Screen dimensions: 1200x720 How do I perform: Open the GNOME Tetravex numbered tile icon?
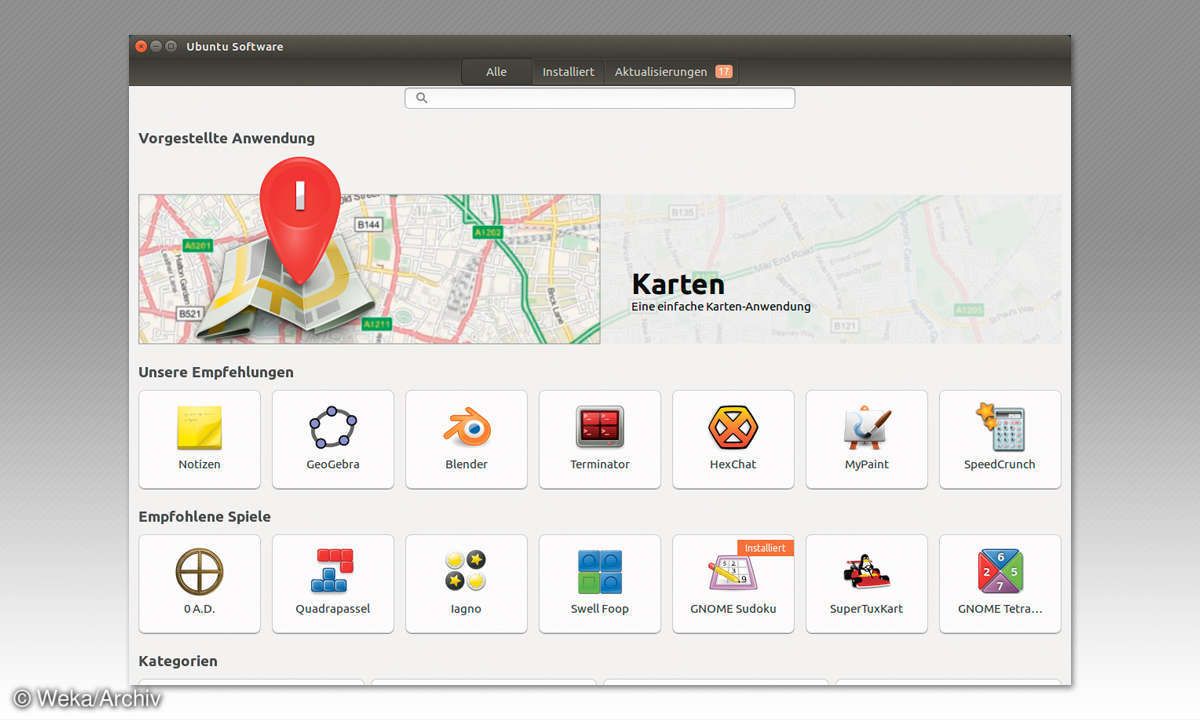(x=1000, y=572)
